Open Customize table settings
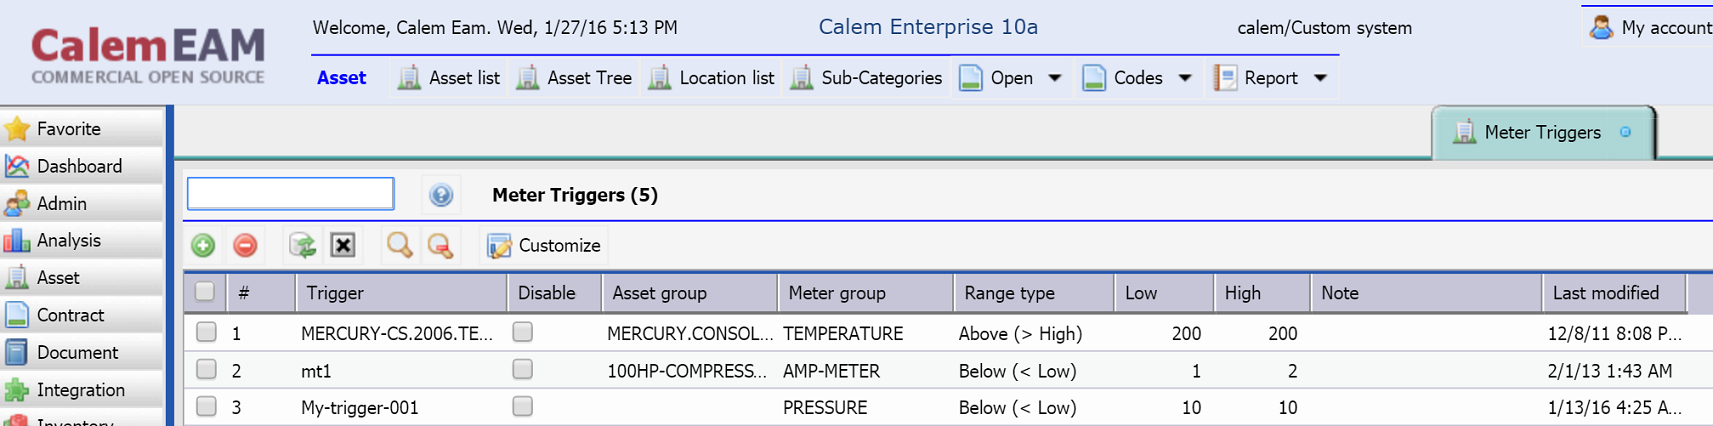1713x426 pixels. click(x=544, y=245)
